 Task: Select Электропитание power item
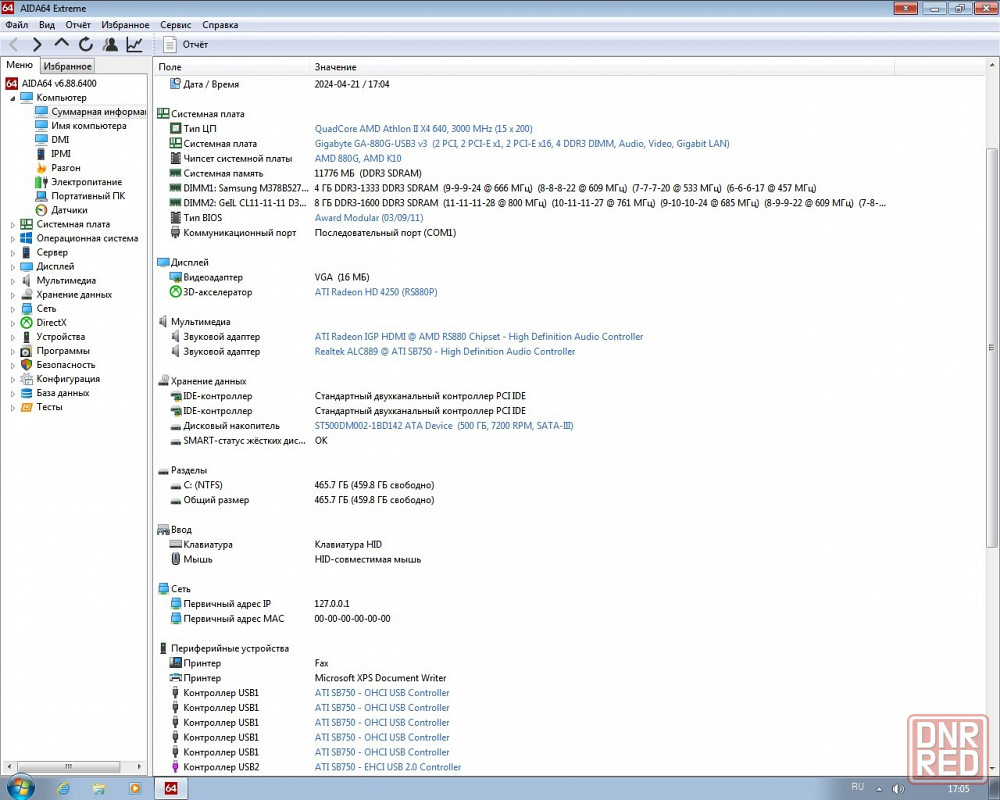(x=86, y=182)
